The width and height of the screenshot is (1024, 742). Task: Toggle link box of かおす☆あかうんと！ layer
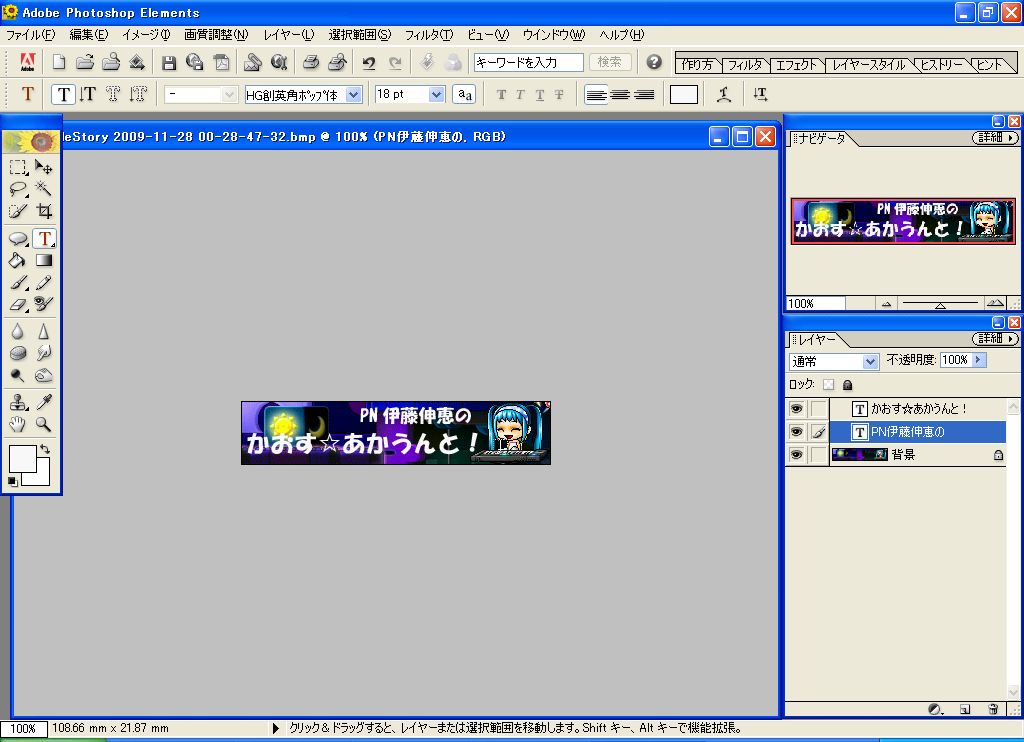tap(818, 409)
